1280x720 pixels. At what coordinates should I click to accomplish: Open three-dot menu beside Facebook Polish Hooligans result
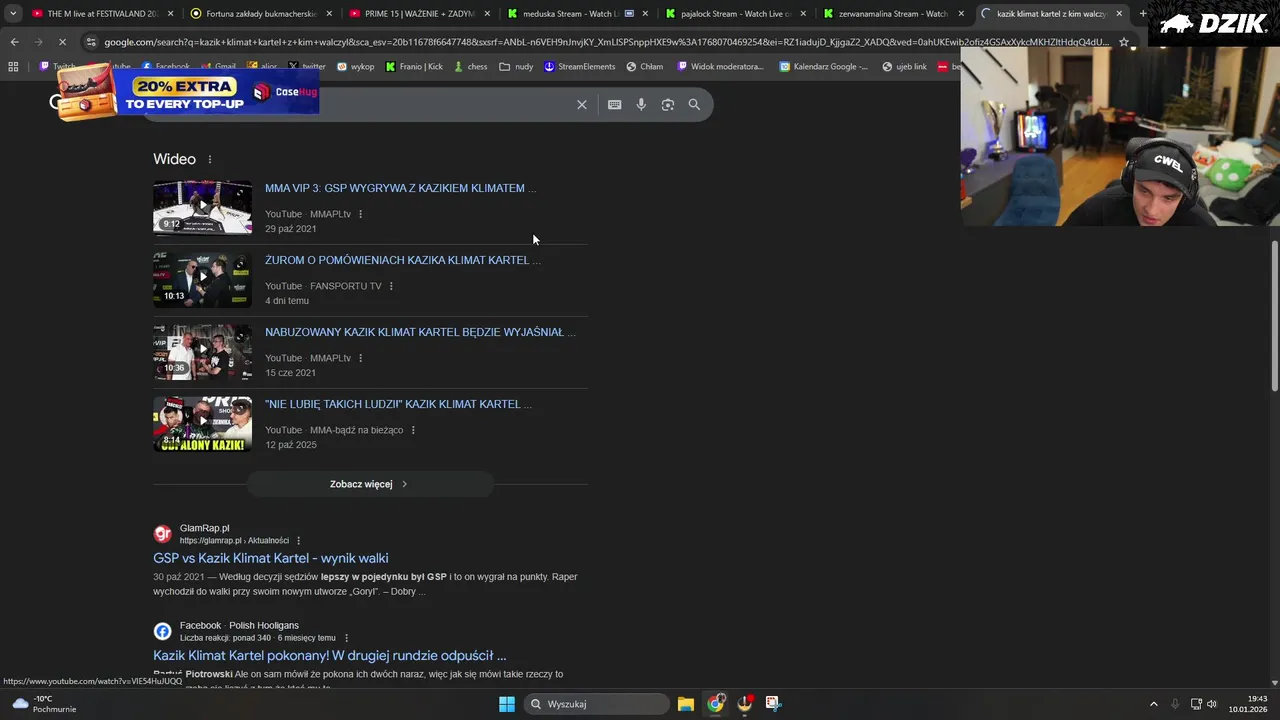tap(347, 638)
